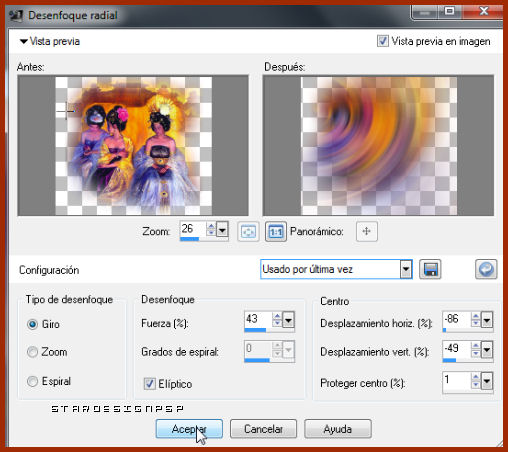The image size is (508, 452).
Task: Click the Zoom value field showing 26
Action: pos(193,229)
